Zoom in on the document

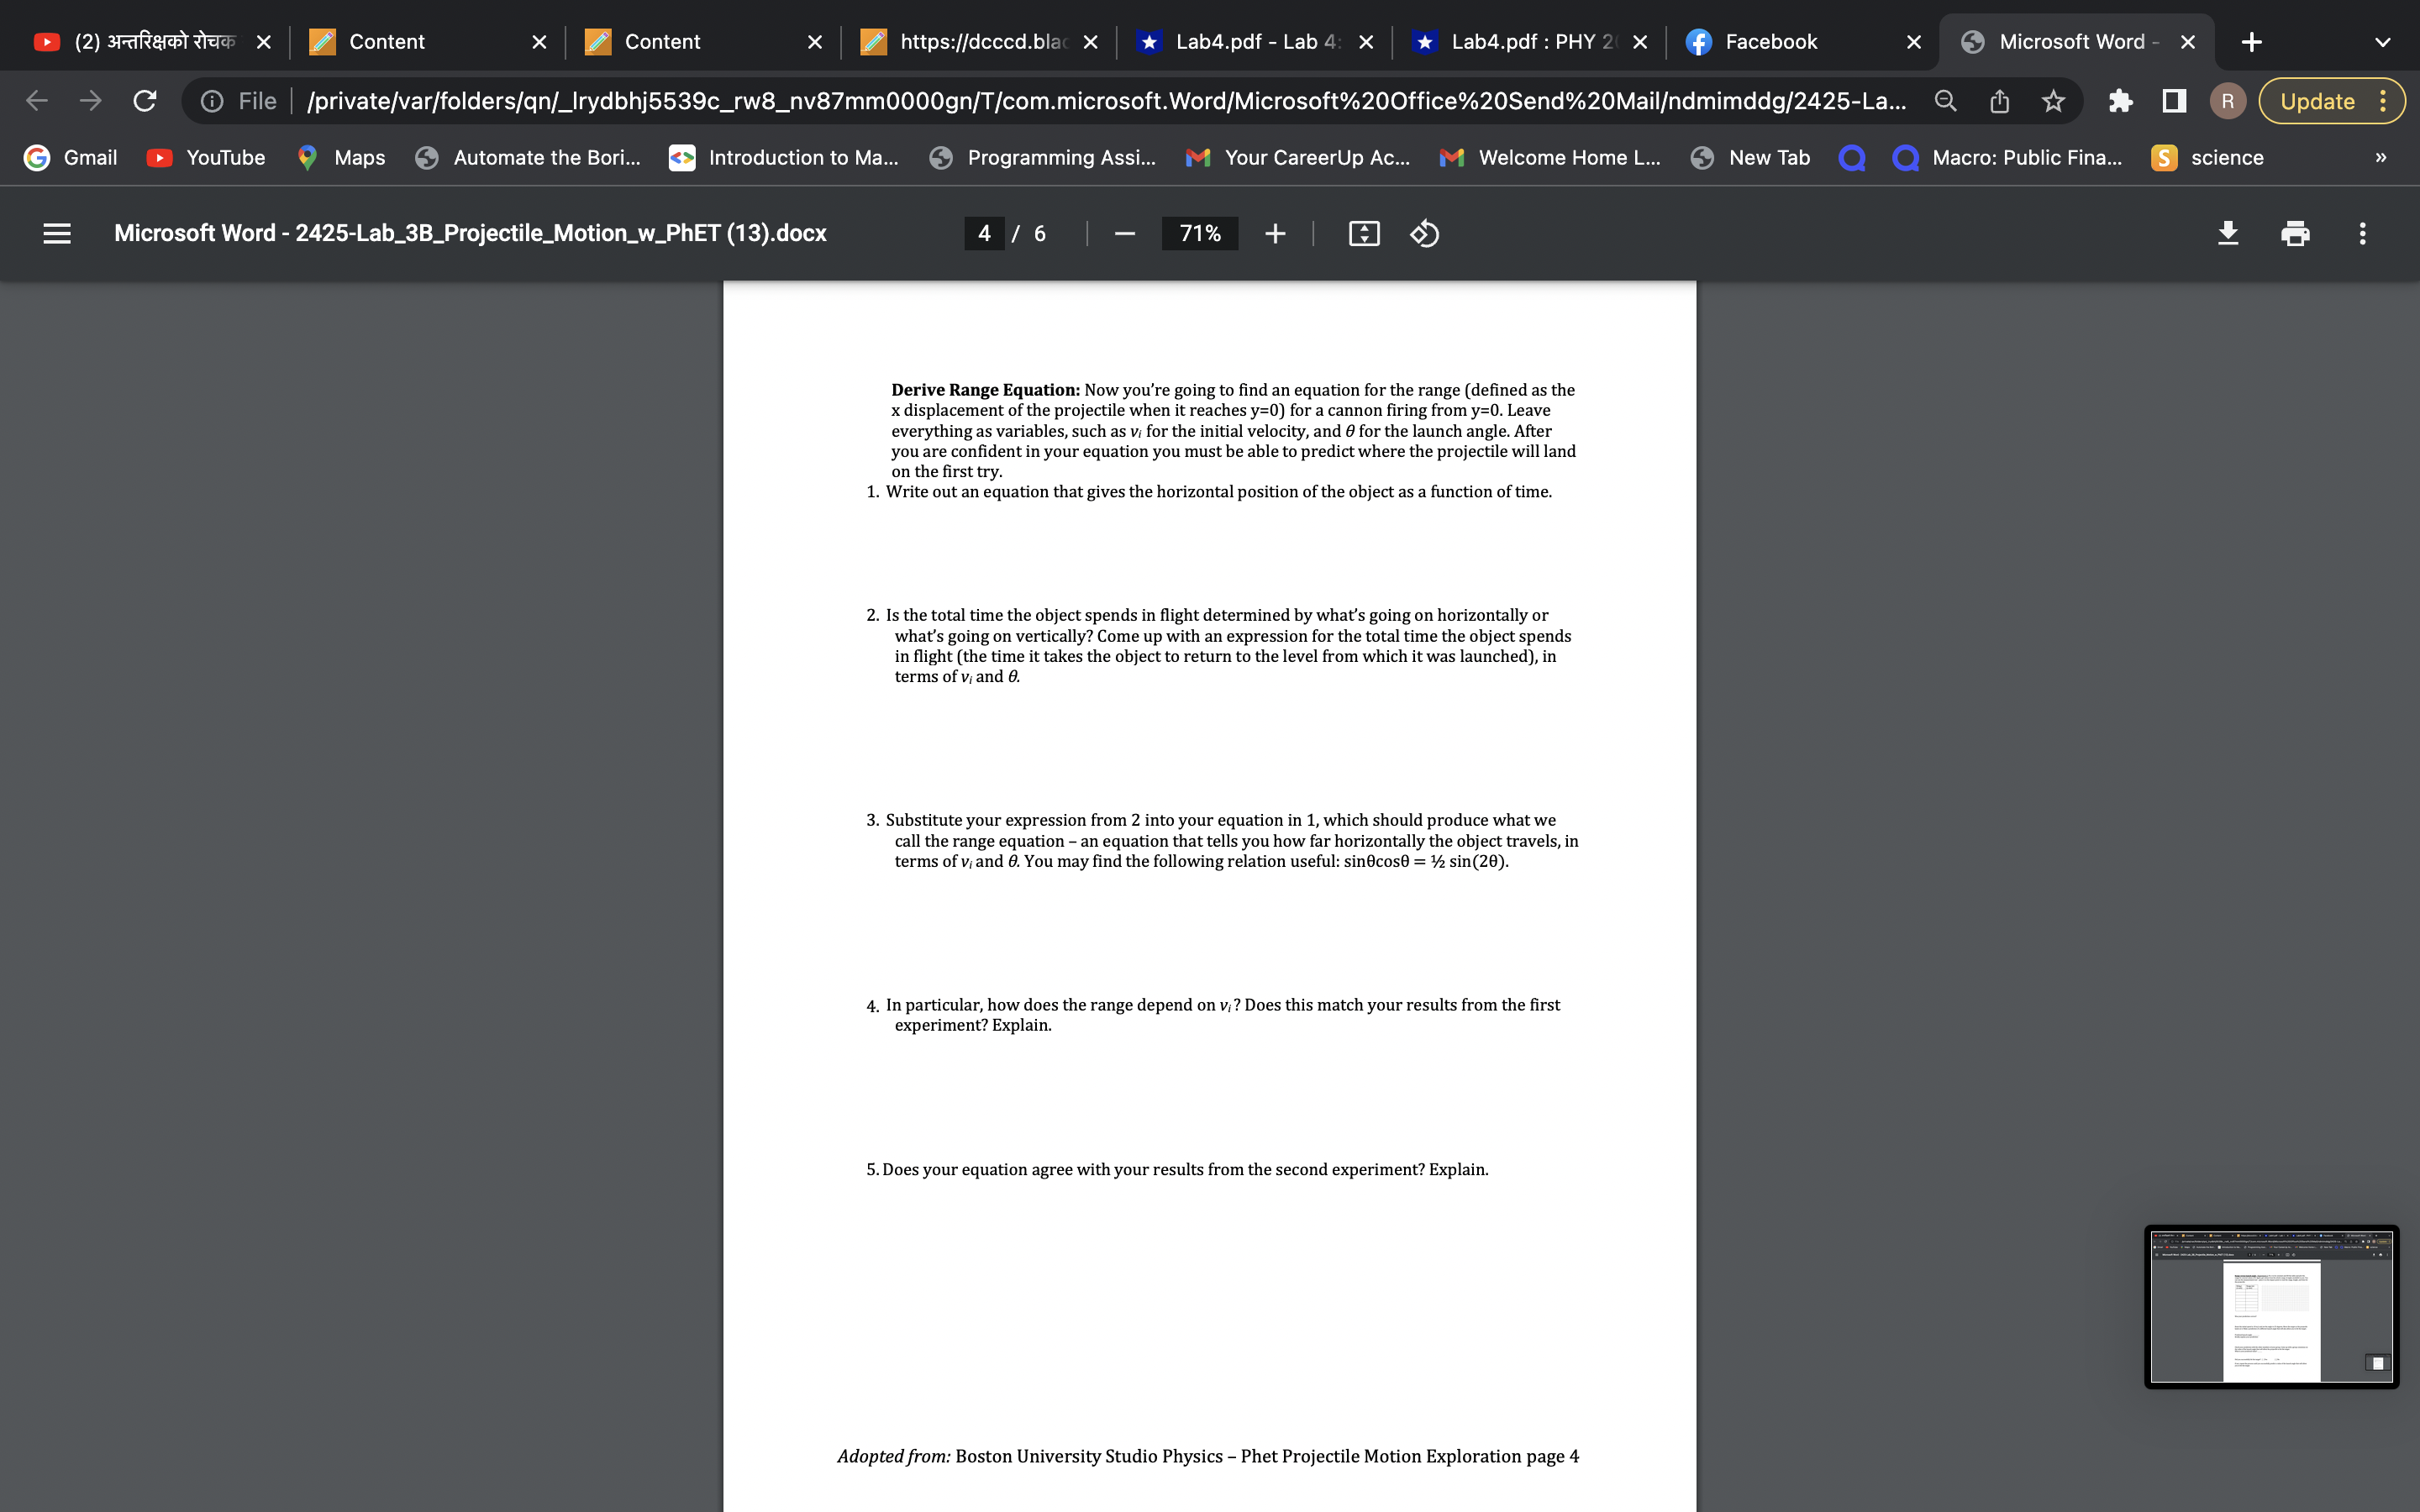click(x=1276, y=233)
